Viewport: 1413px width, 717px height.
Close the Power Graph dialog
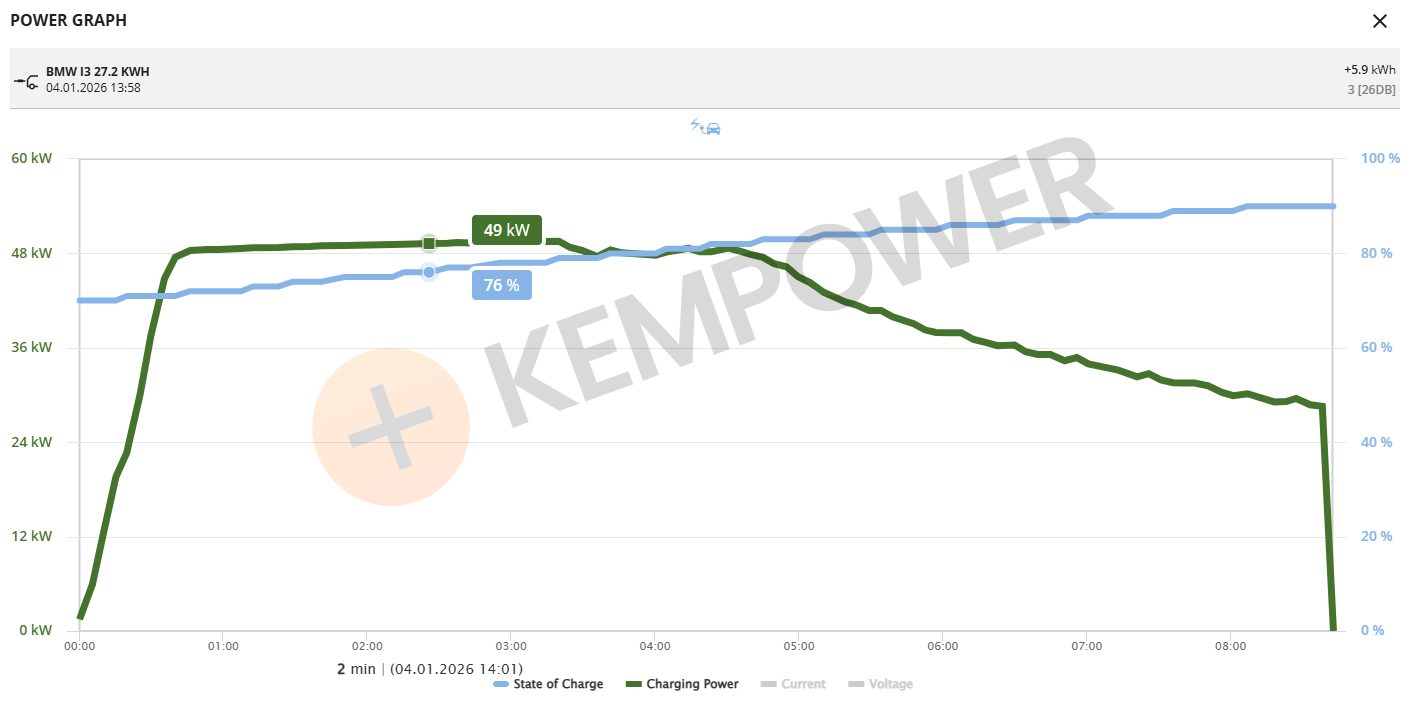1380,21
